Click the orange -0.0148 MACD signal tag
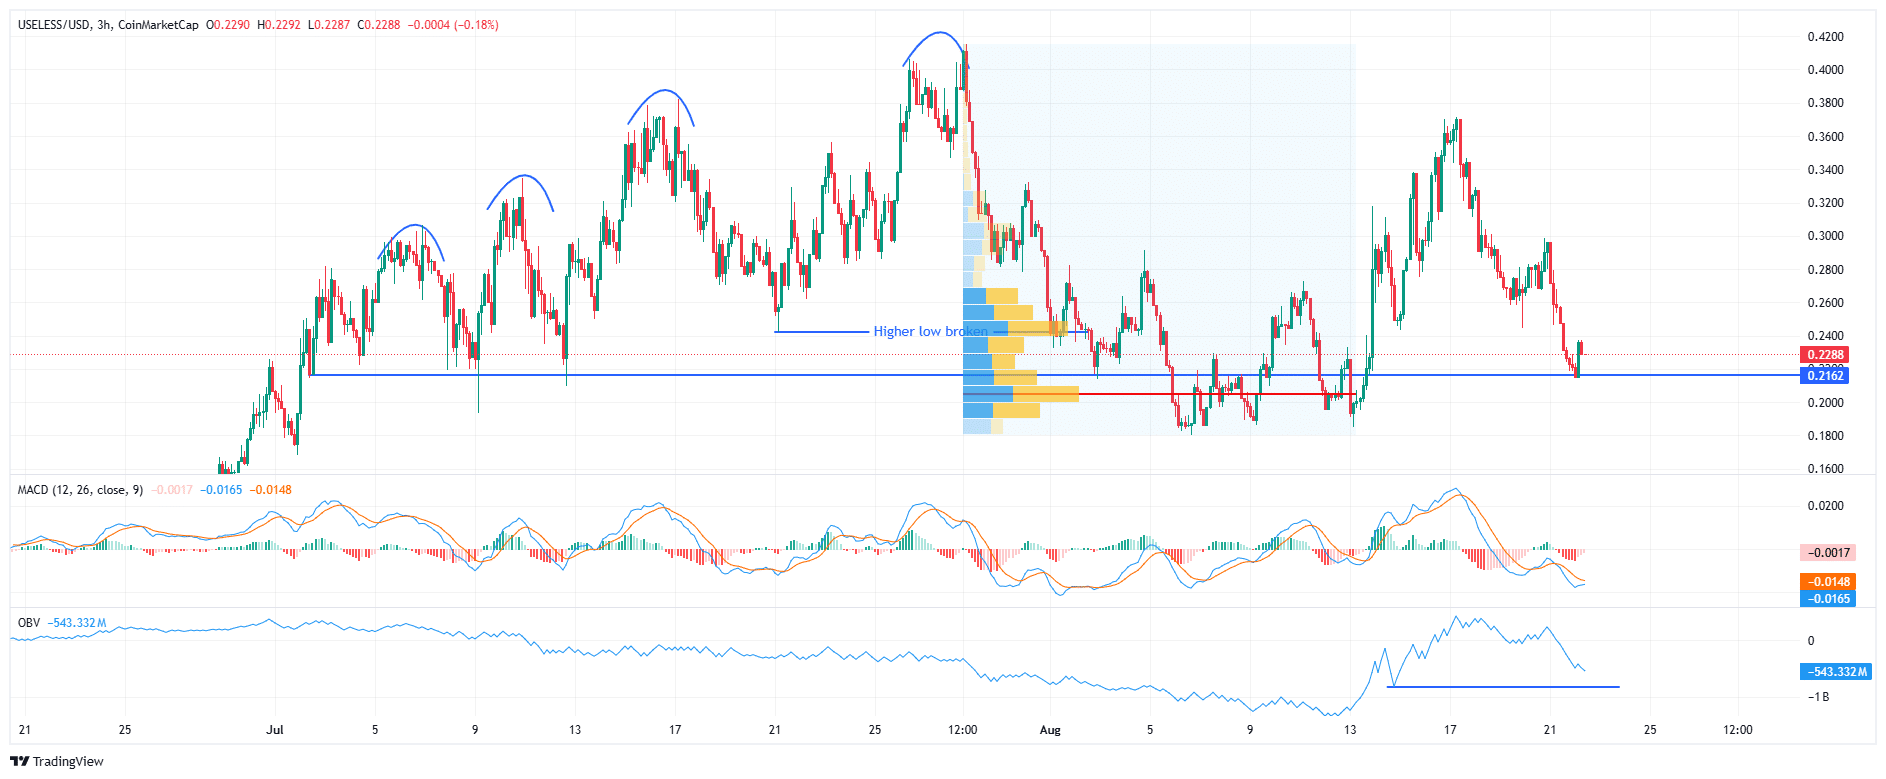The width and height of the screenshot is (1886, 779). [x=1826, y=582]
